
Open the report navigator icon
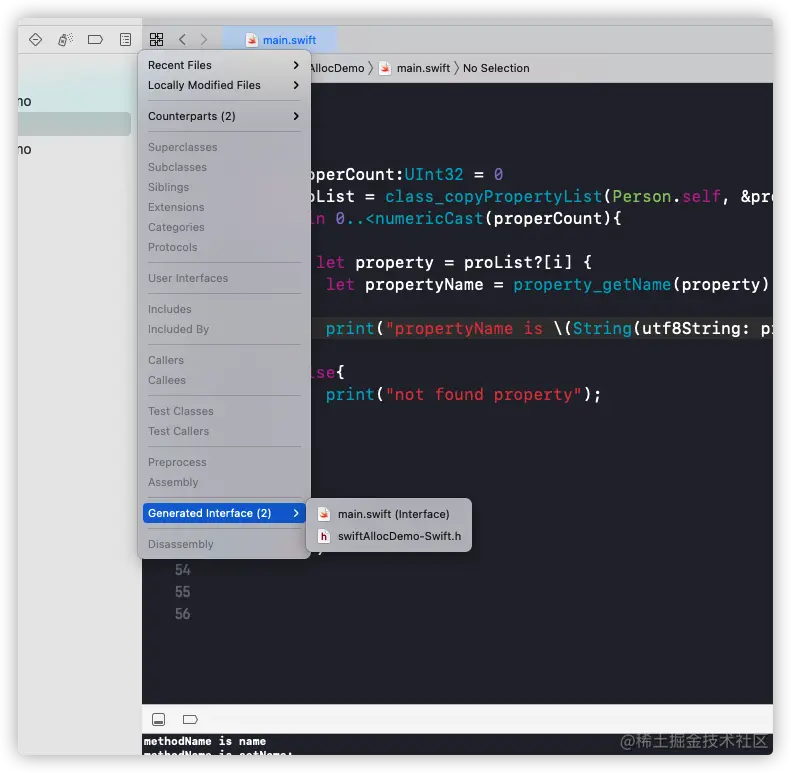(x=125, y=39)
